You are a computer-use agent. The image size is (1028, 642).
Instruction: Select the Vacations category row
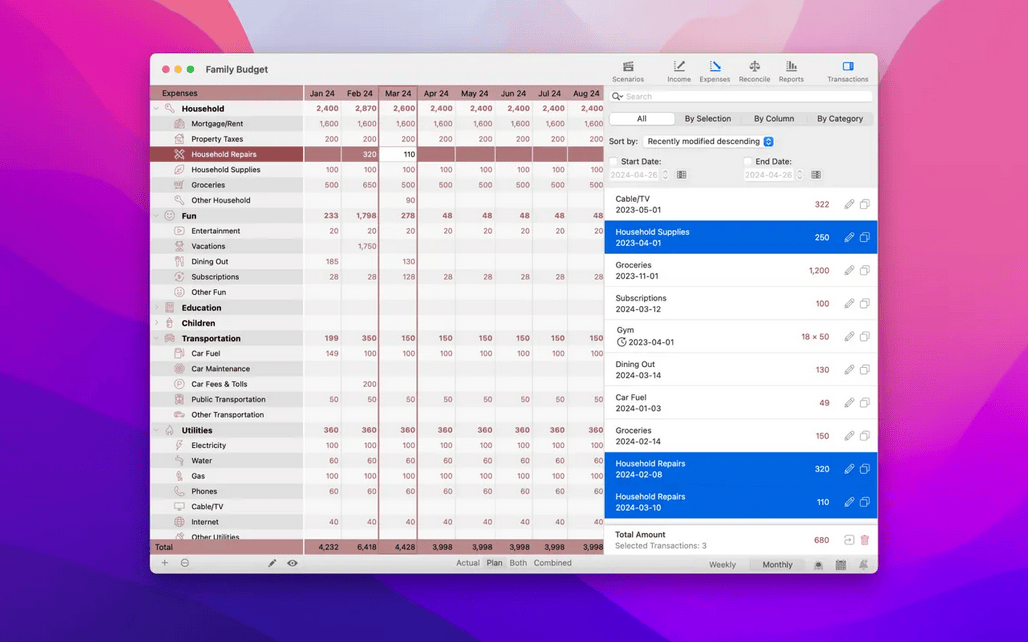pos(227,246)
